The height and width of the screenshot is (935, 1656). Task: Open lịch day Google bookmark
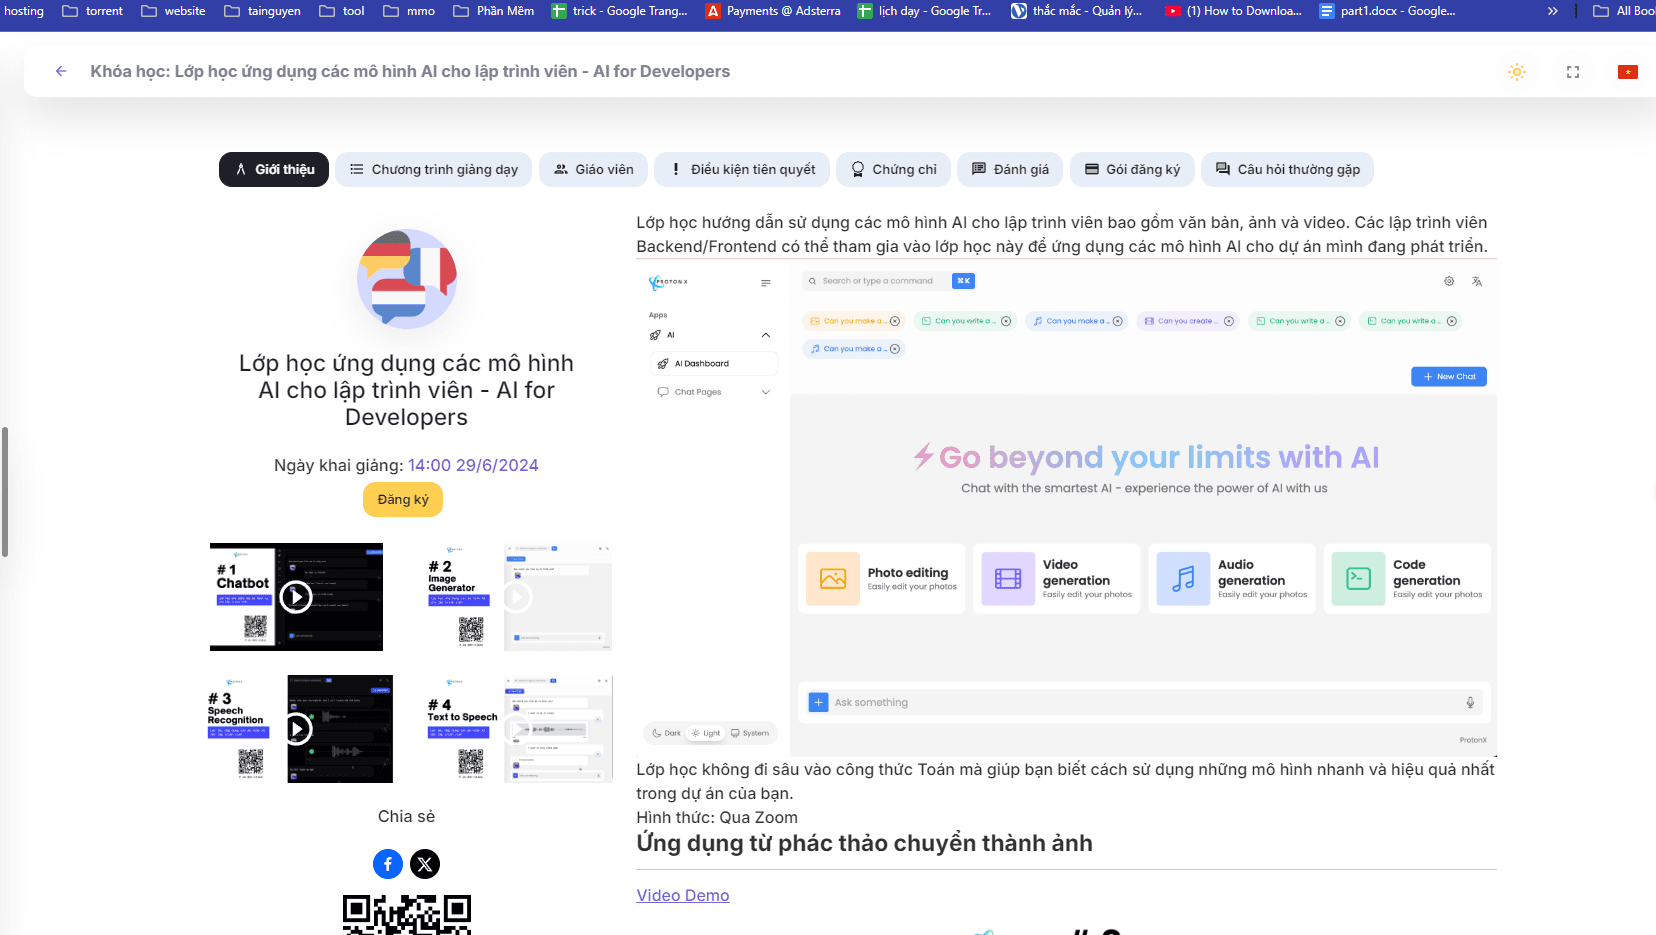tap(925, 11)
